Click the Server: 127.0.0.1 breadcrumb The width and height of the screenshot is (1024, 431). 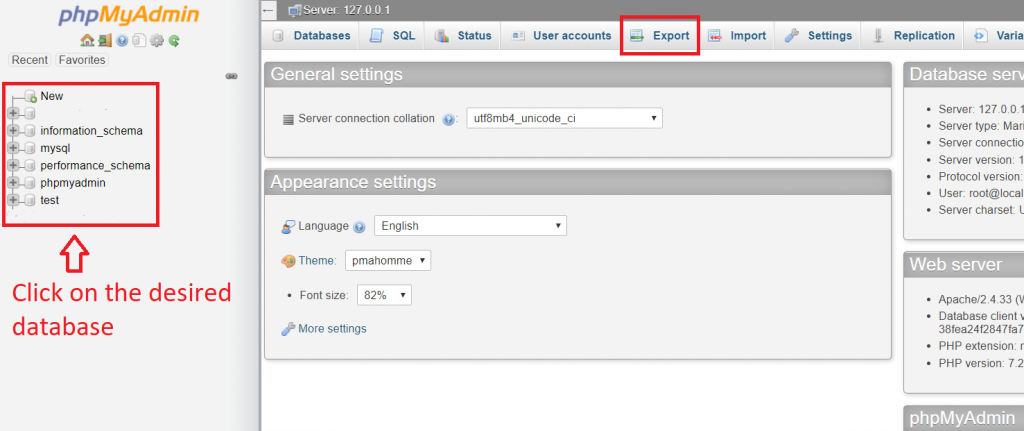pos(345,10)
